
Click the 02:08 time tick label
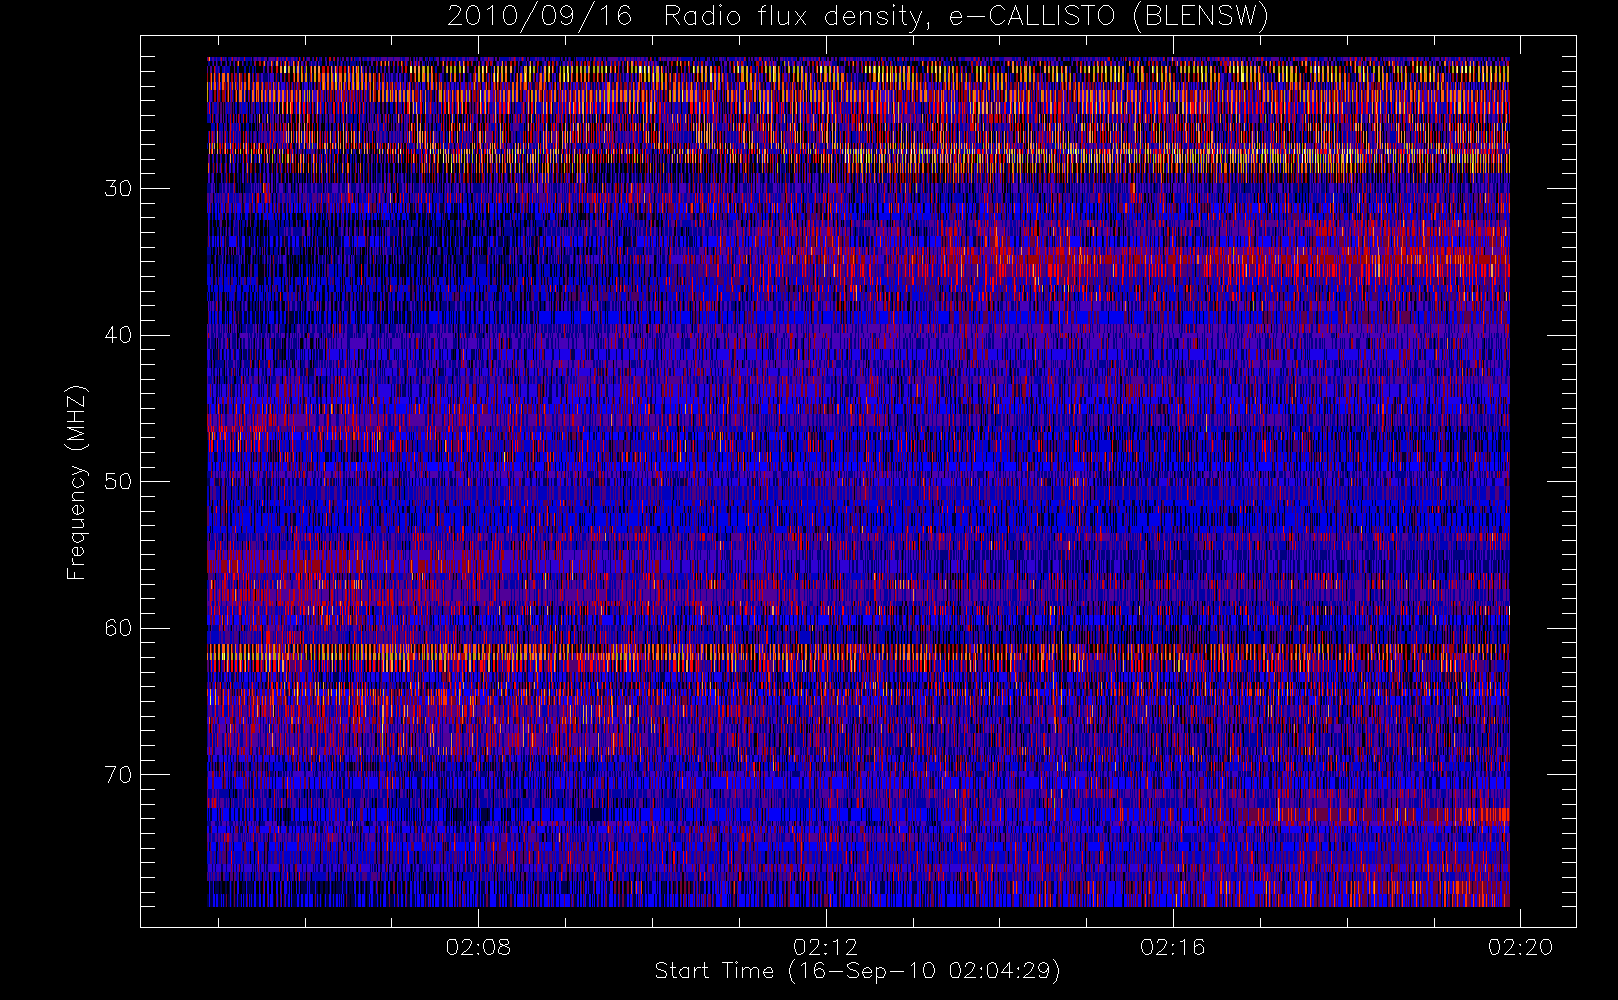coord(478,947)
